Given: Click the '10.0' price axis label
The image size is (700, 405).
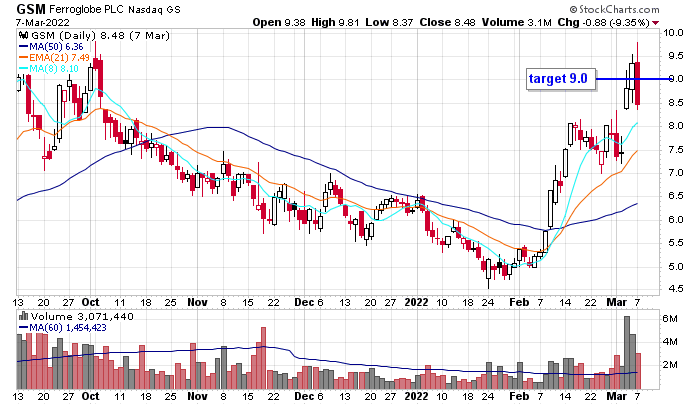Looking at the screenshot, I should [673, 33].
